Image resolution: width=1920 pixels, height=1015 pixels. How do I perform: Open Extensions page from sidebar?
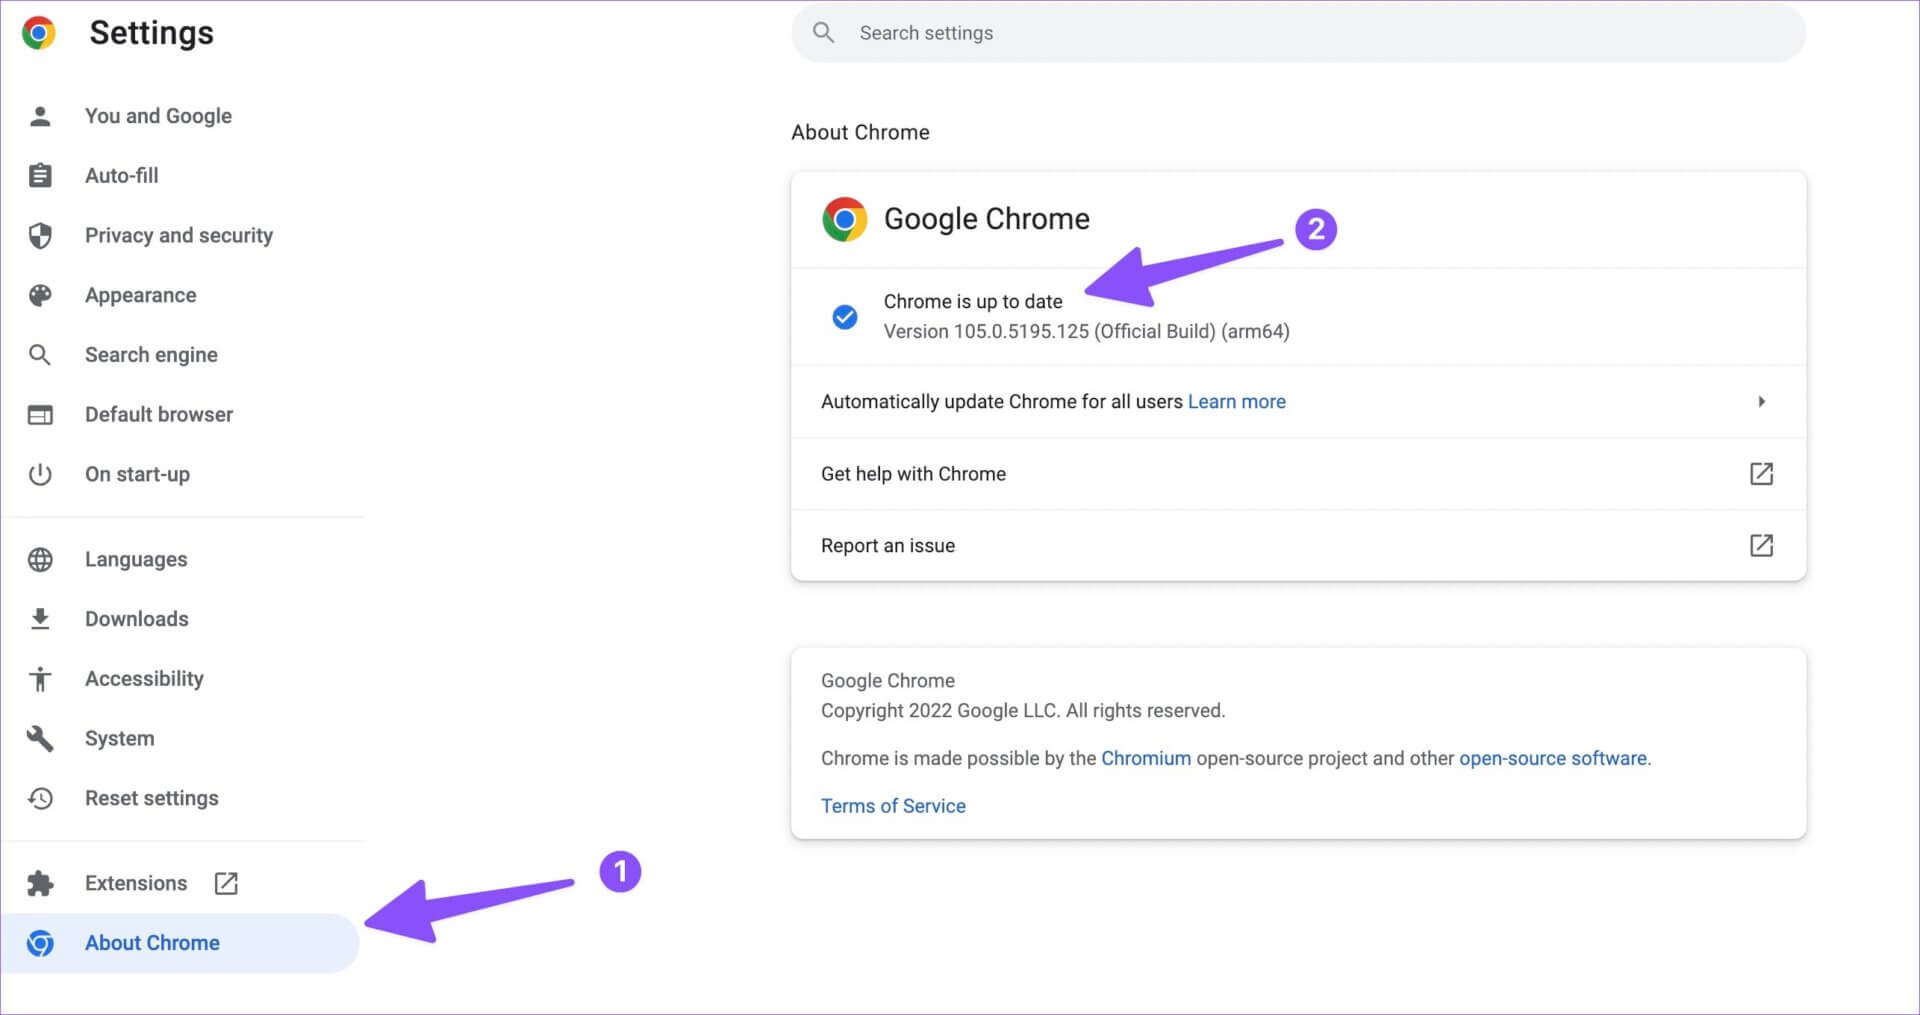click(136, 883)
